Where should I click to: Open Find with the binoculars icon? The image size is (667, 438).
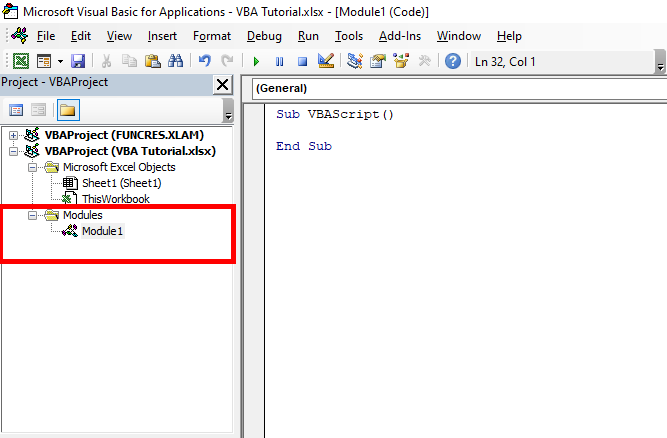[175, 61]
